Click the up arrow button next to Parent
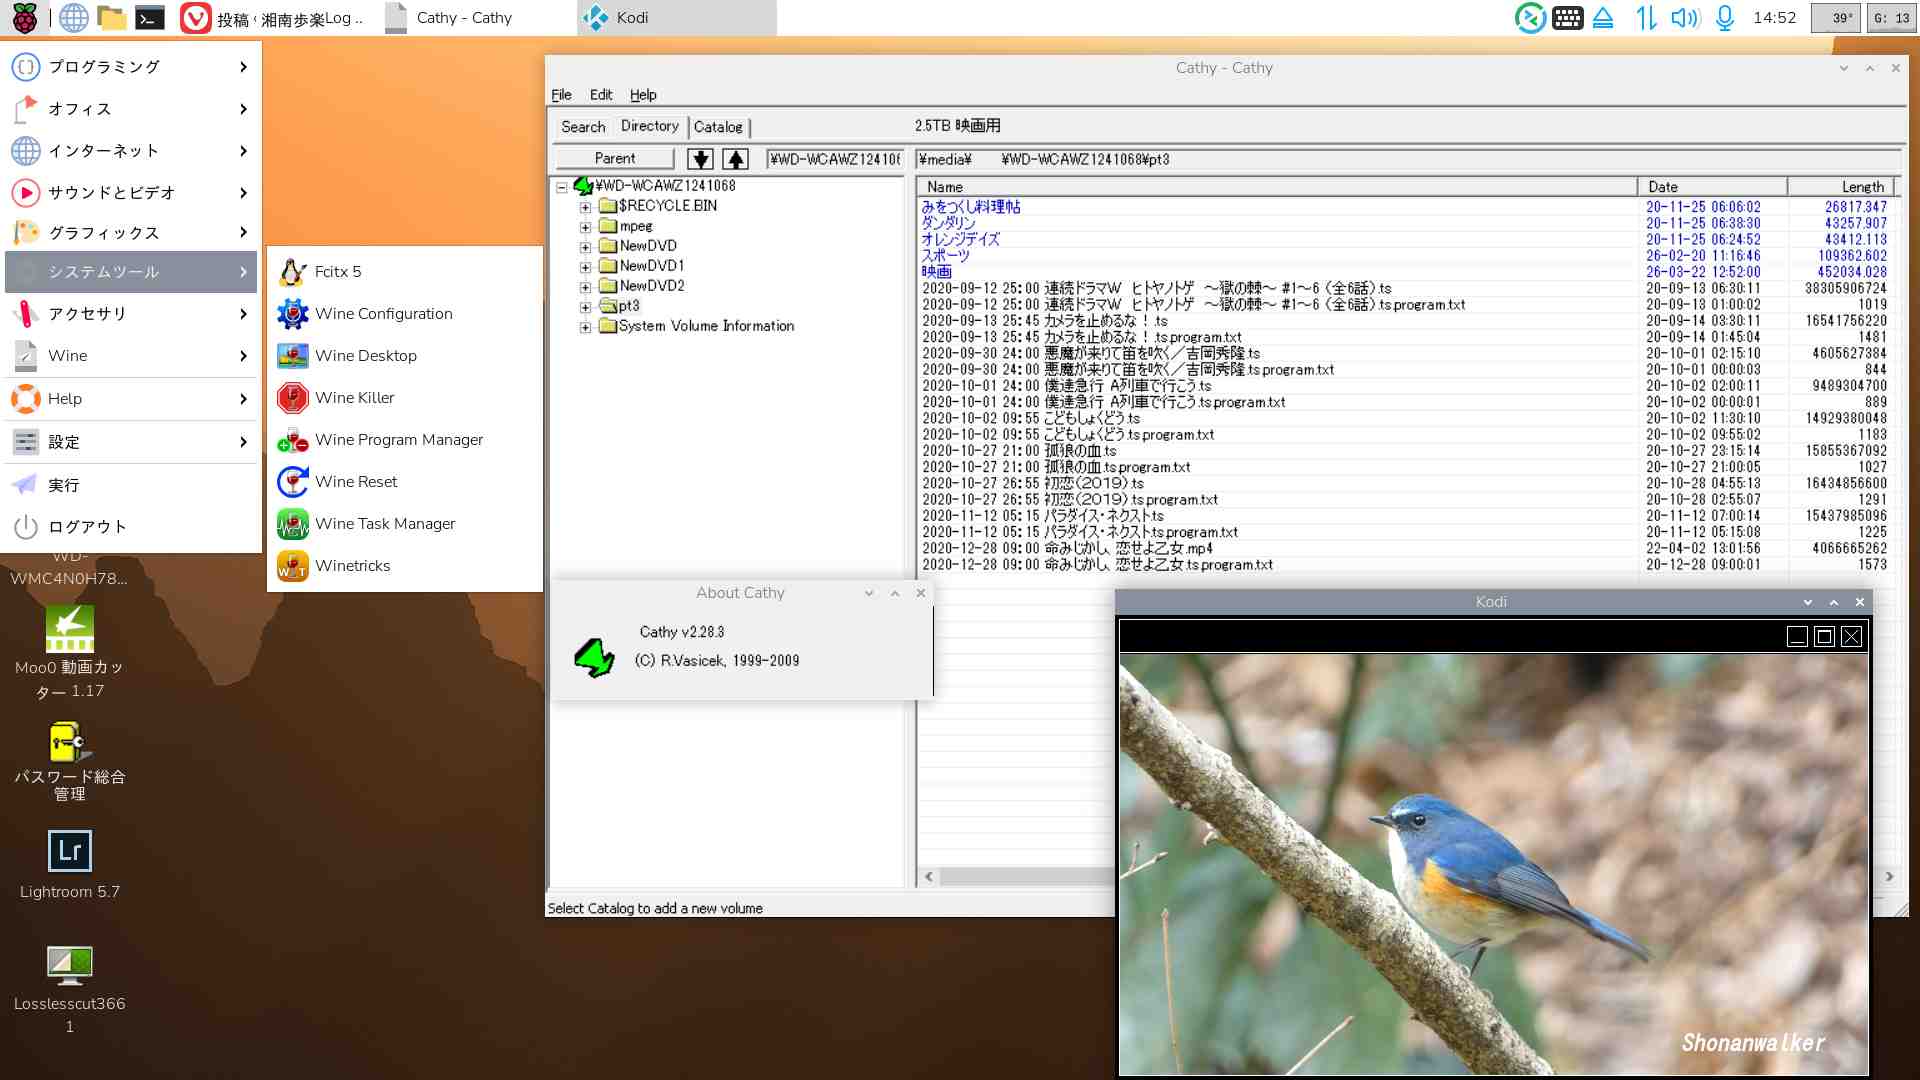This screenshot has width=1920, height=1080. [736, 159]
